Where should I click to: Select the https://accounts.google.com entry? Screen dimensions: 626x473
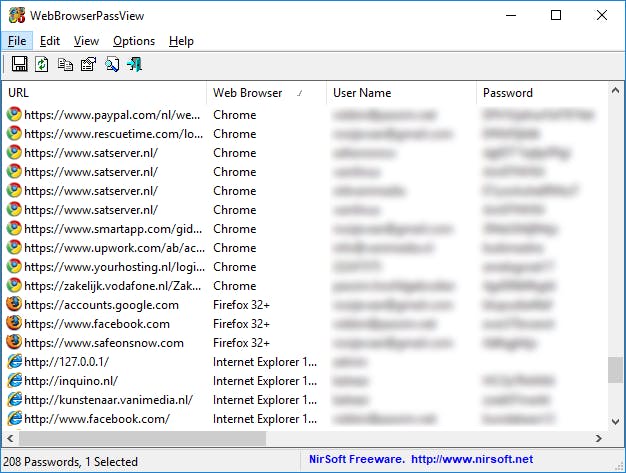coord(306,305)
